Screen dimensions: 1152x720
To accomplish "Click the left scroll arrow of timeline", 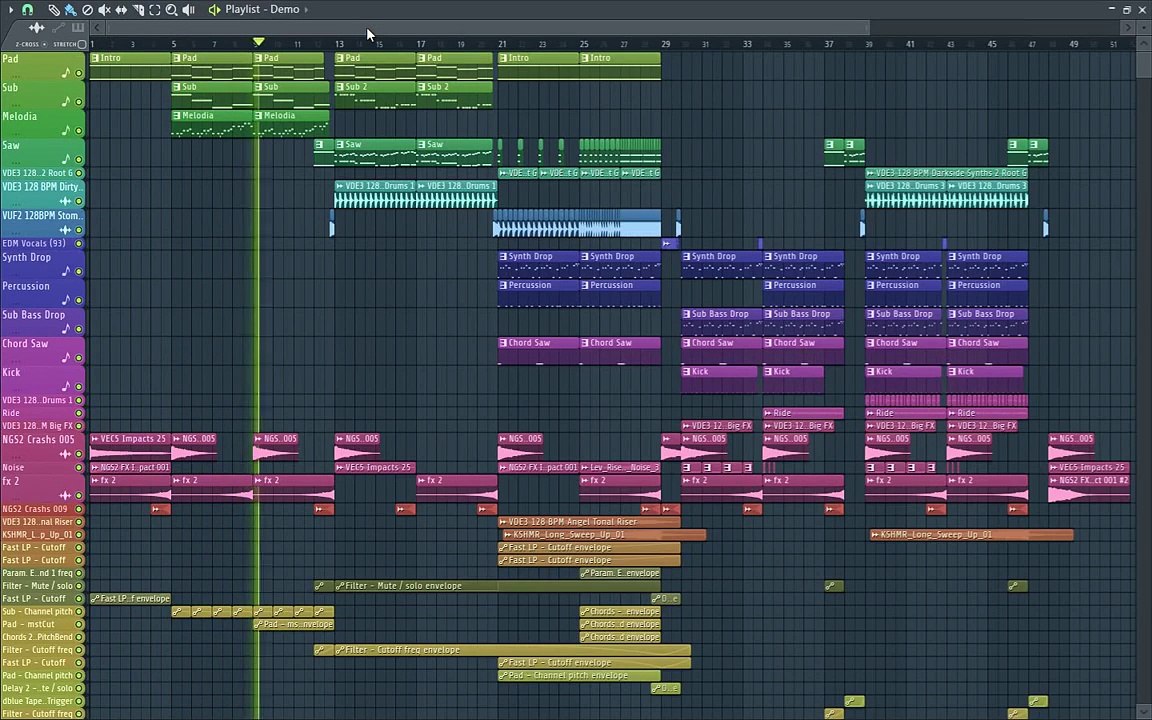I will pyautogui.click(x=97, y=28).
